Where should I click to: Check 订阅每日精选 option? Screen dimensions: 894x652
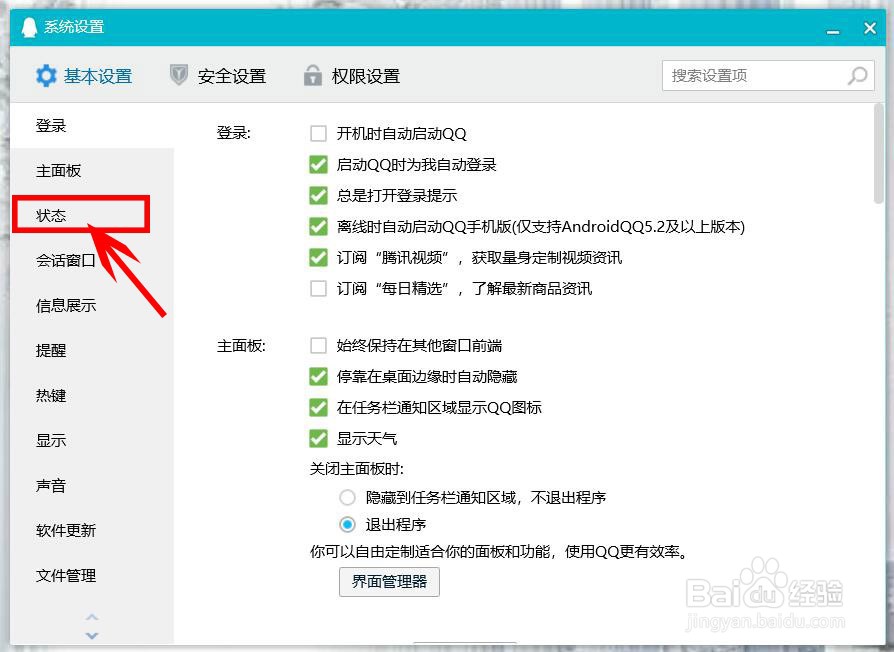click(318, 288)
